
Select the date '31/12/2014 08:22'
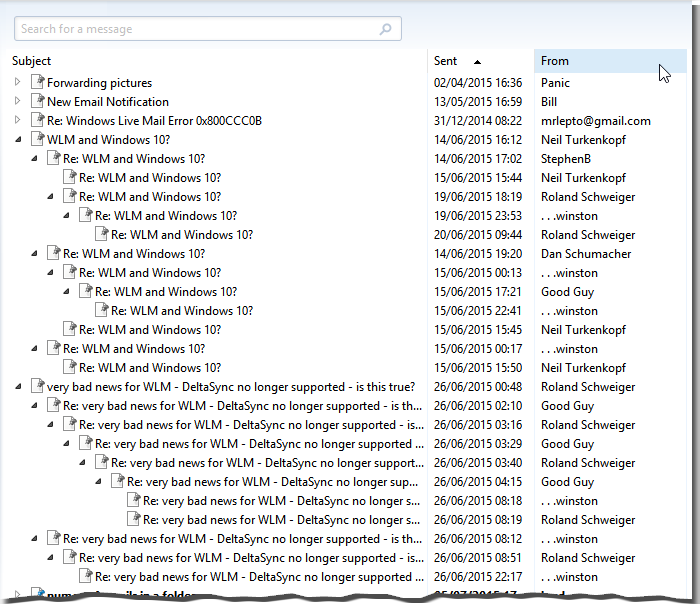click(478, 121)
